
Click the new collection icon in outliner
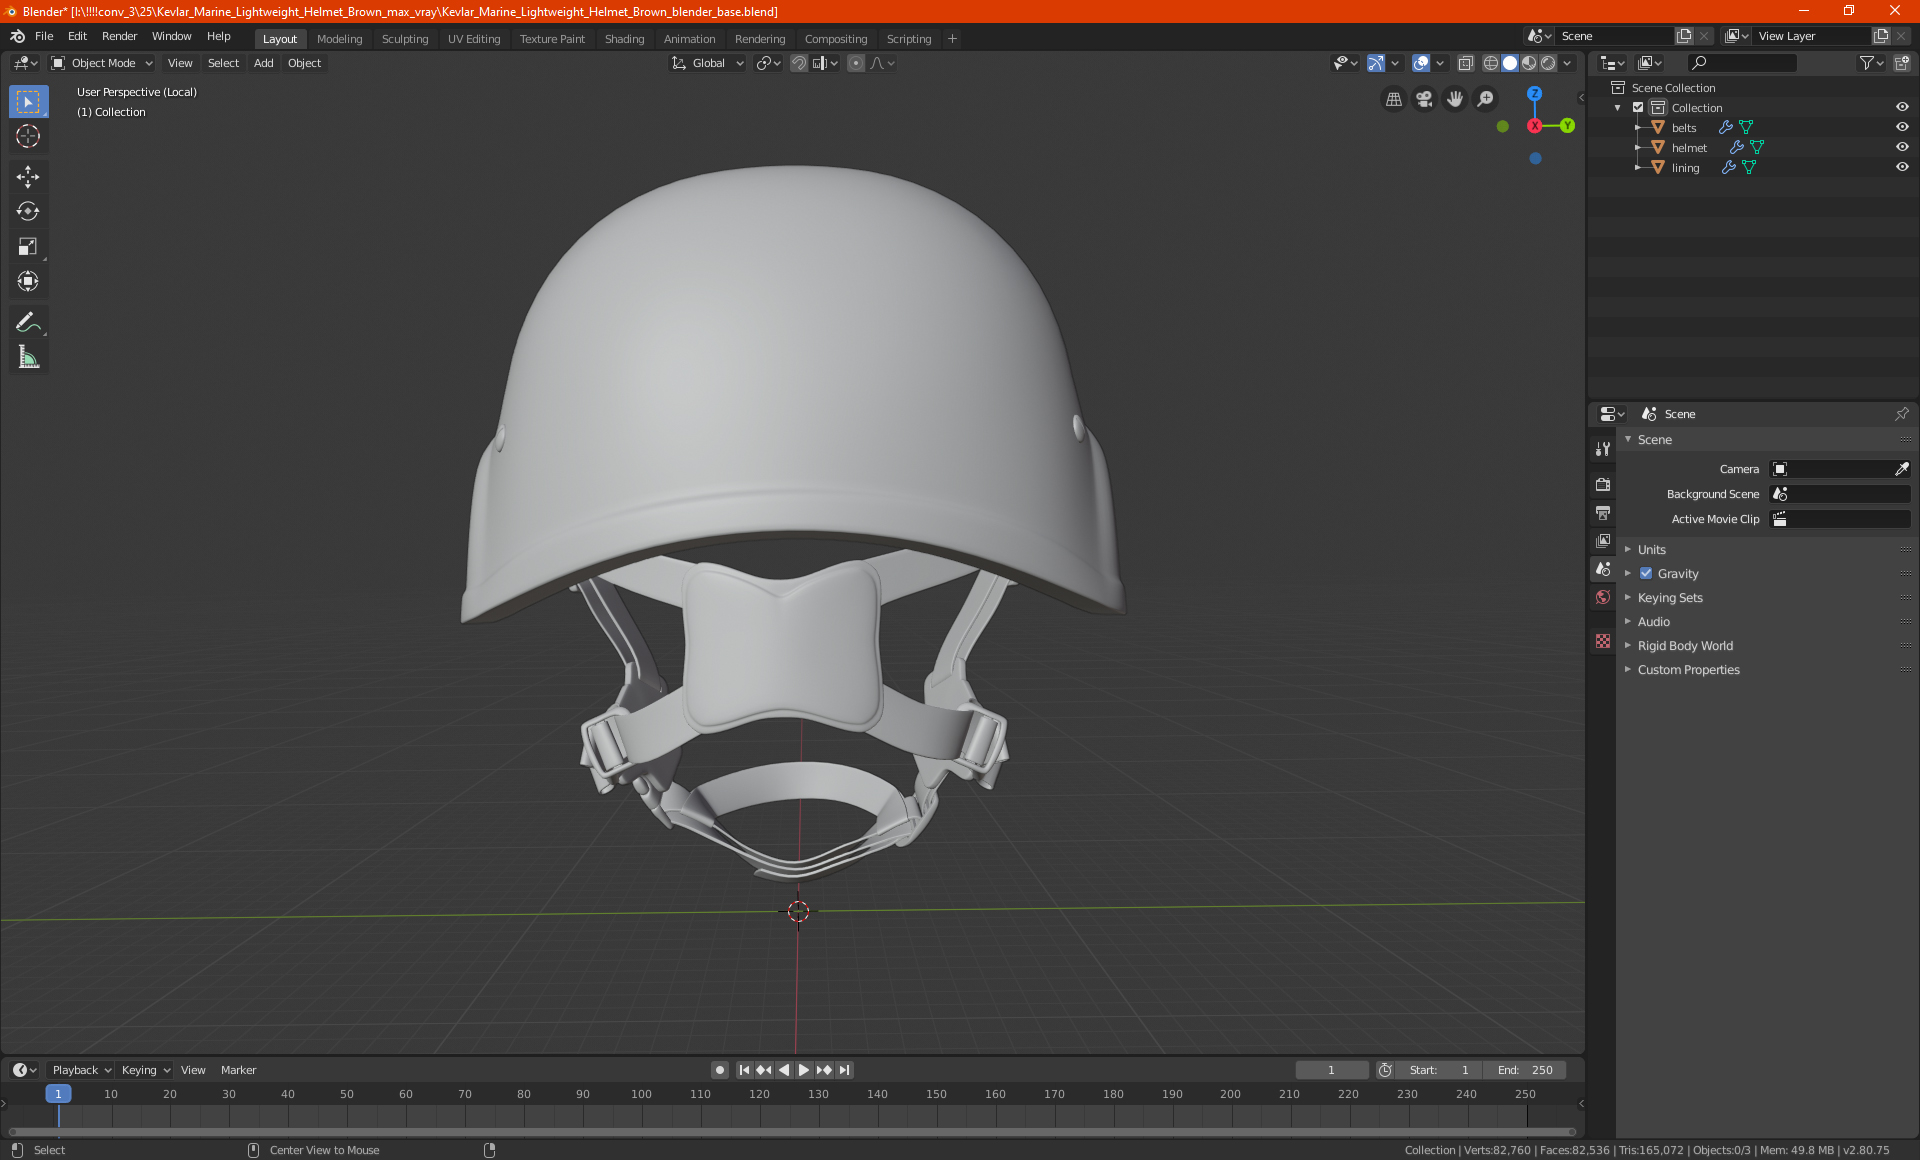coord(1901,63)
